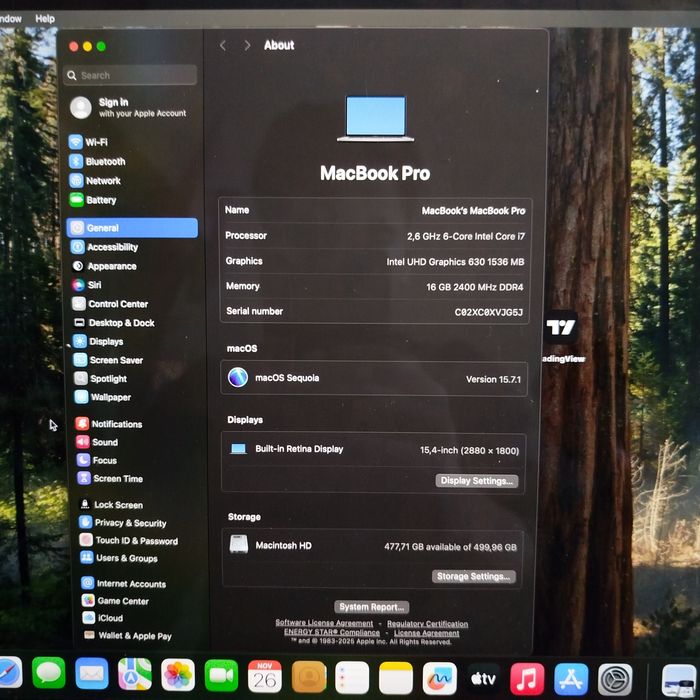Click macOS Sequoia Version 15.7.1 row
Viewport: 700px width, 700px height.
pyautogui.click(x=374, y=379)
